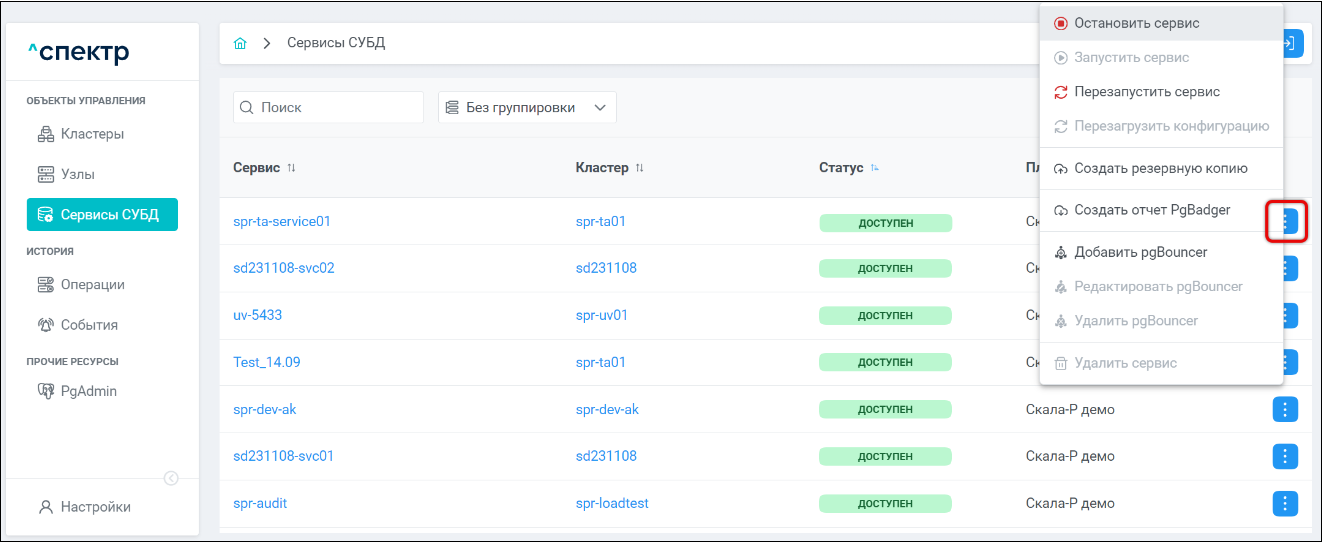Toggle sorting on the Статус column
This screenshot has height=543, width=1323.
pos(875,168)
